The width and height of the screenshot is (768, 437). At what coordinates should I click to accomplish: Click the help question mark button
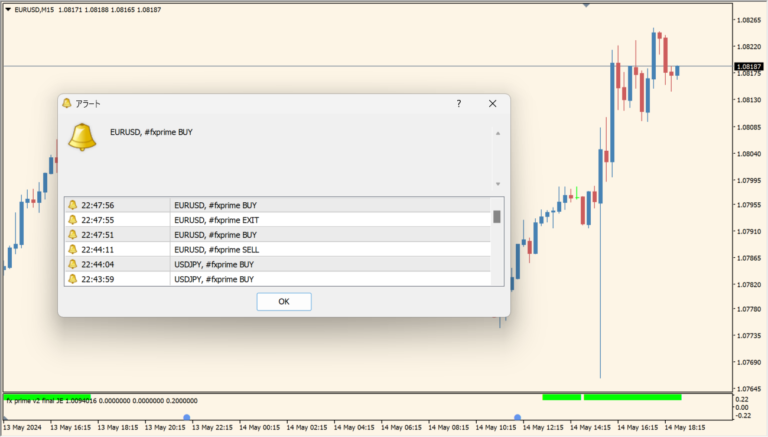458,103
